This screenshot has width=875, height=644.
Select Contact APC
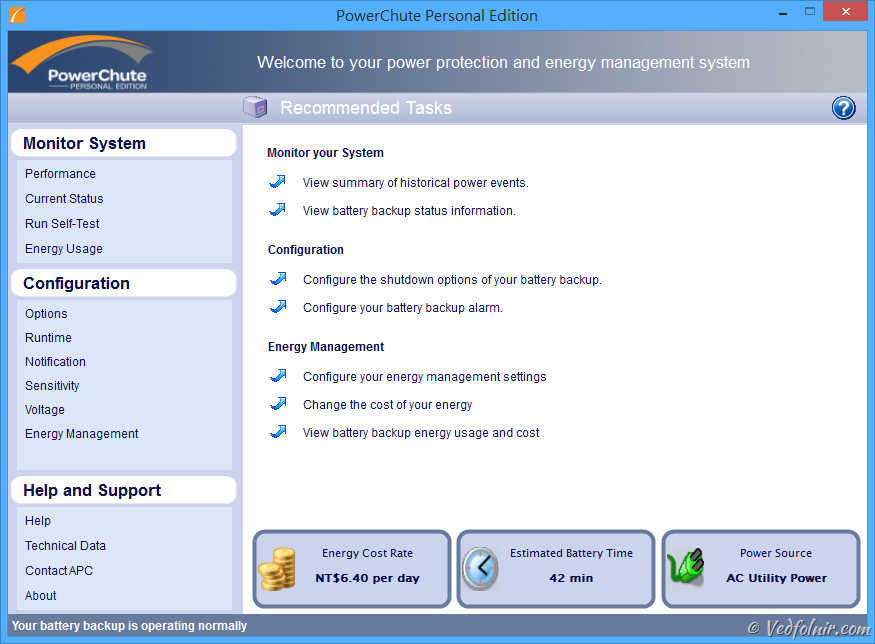[59, 571]
